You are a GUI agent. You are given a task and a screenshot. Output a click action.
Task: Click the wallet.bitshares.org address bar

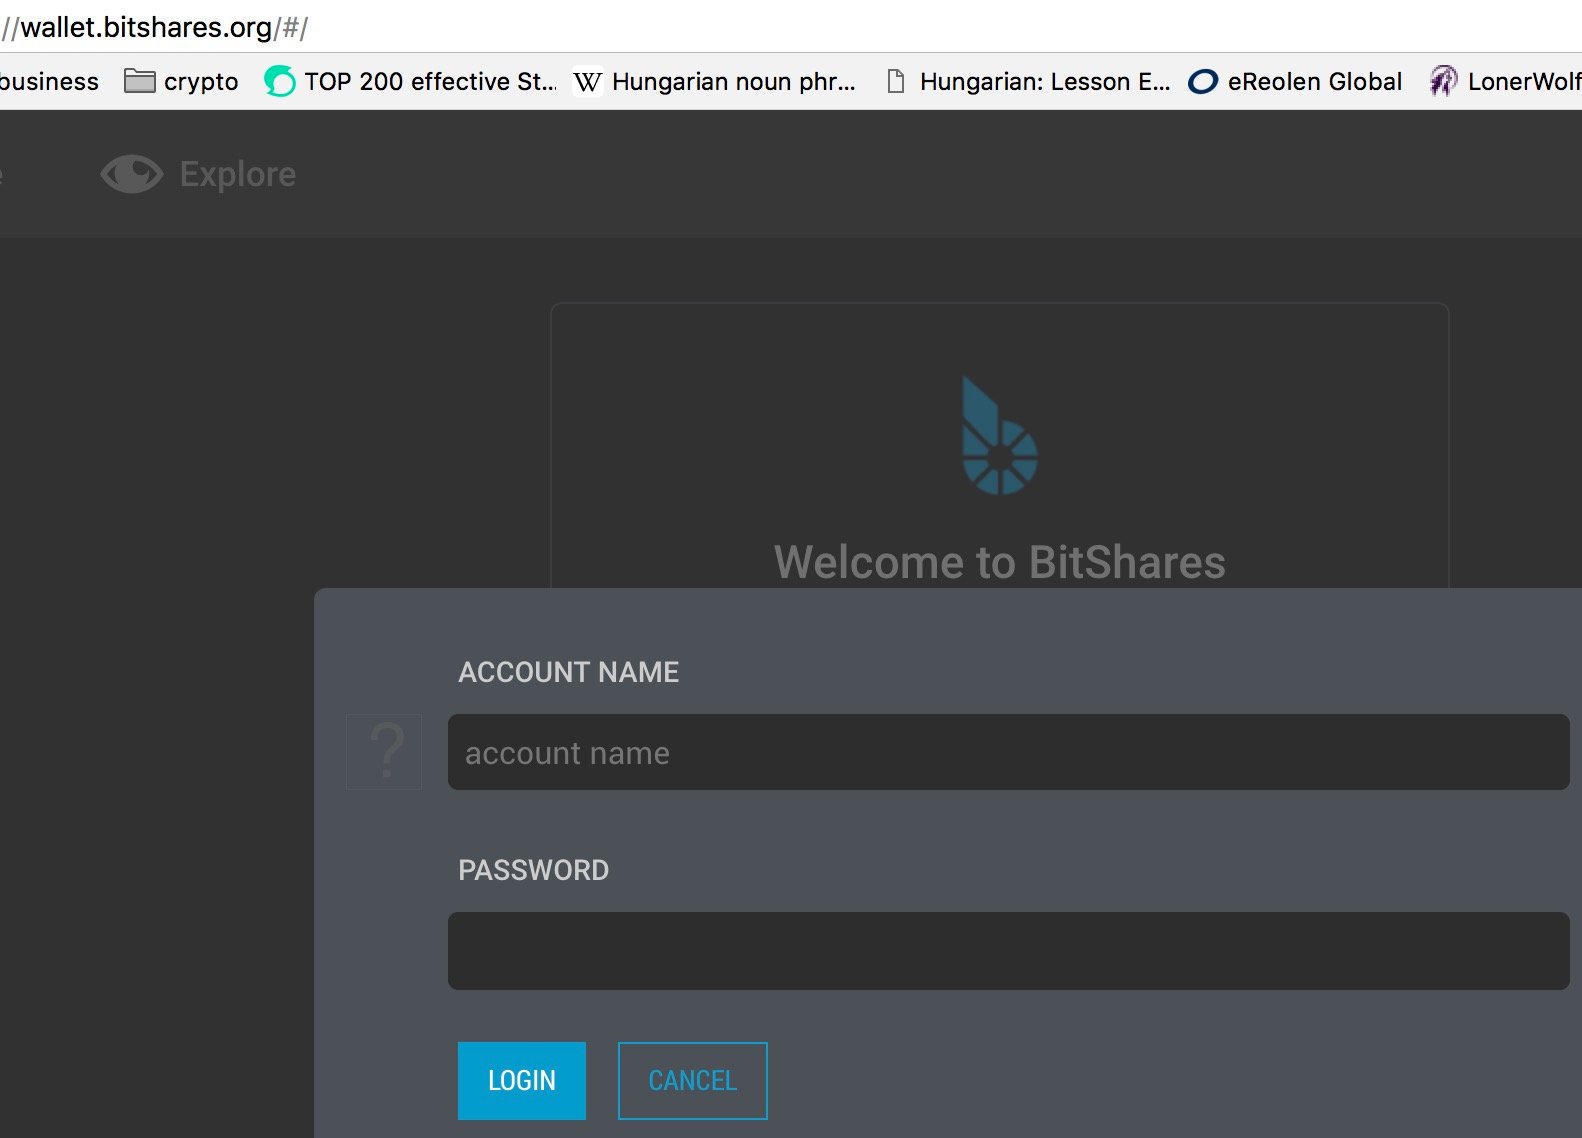coord(791,27)
